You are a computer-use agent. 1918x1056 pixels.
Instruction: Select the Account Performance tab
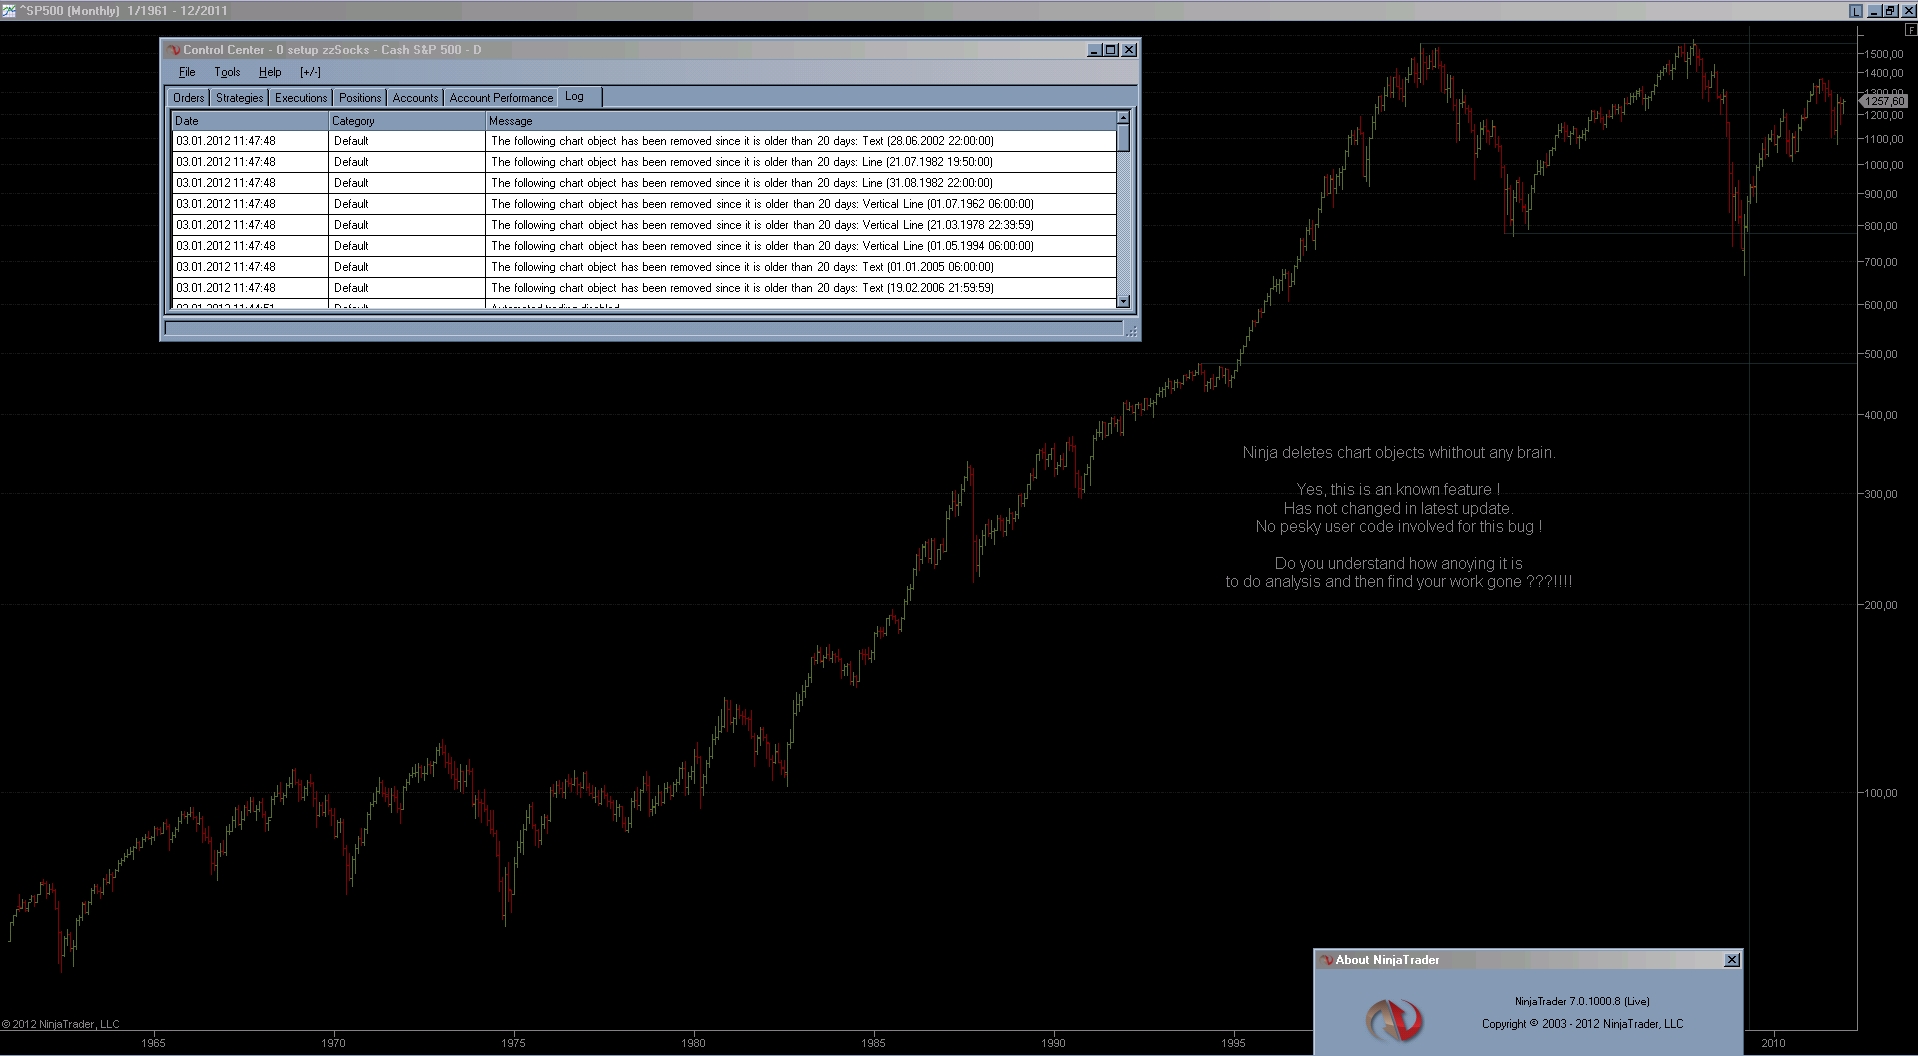coord(501,98)
